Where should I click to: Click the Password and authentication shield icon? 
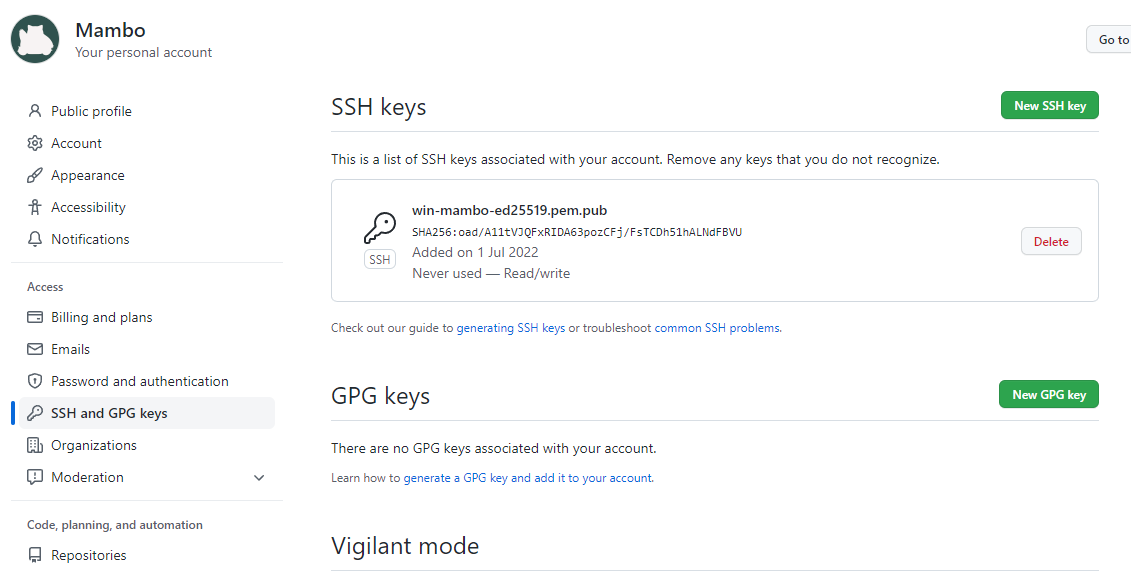click(x=35, y=381)
